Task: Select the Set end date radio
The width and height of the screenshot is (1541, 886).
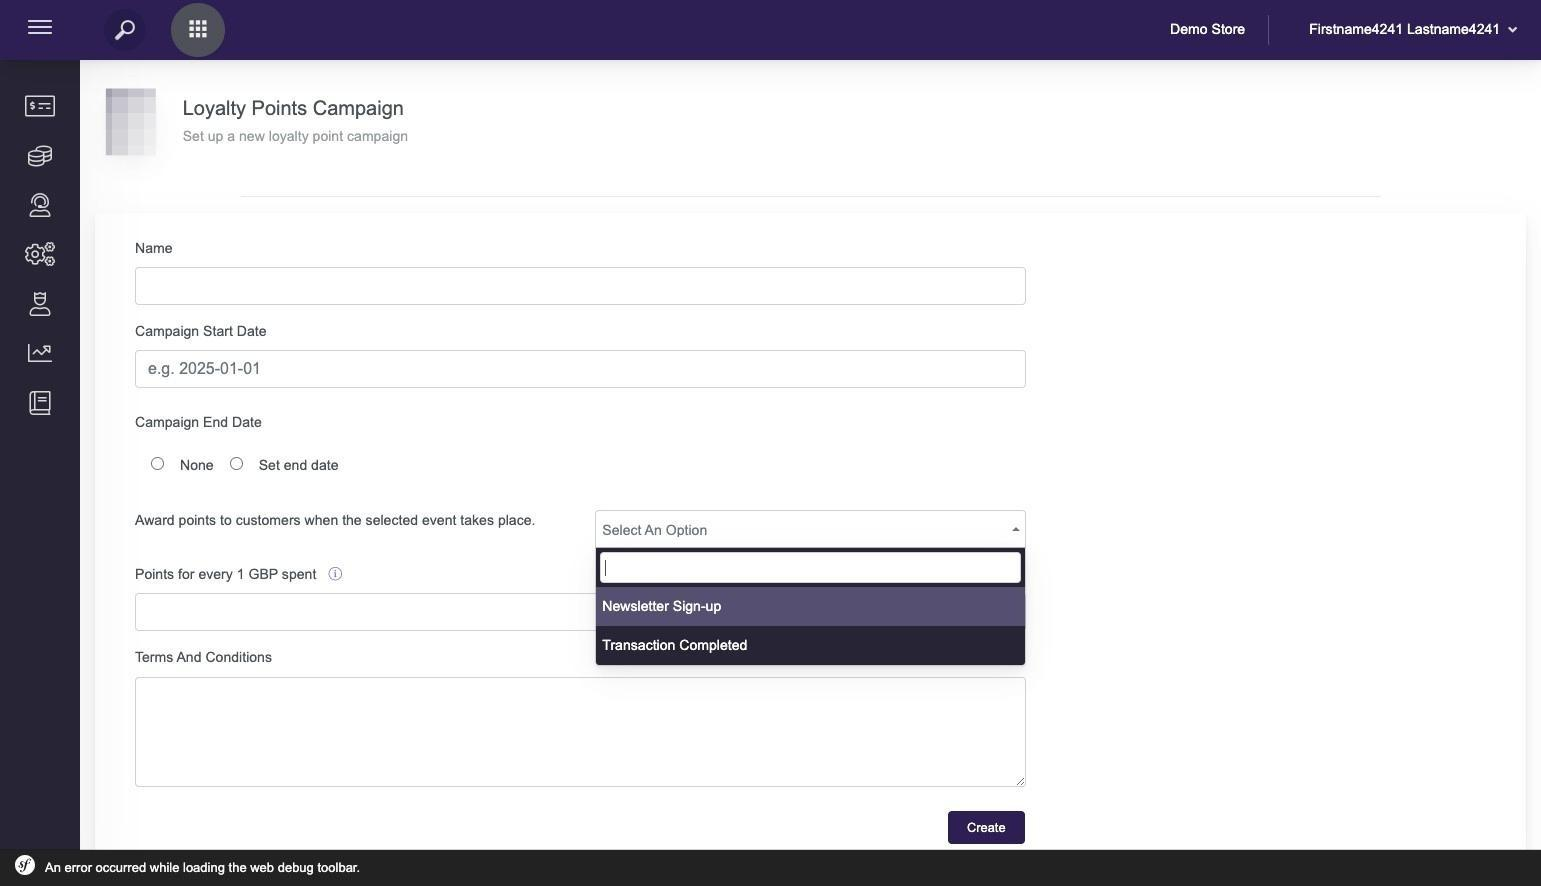Action: tap(237, 464)
